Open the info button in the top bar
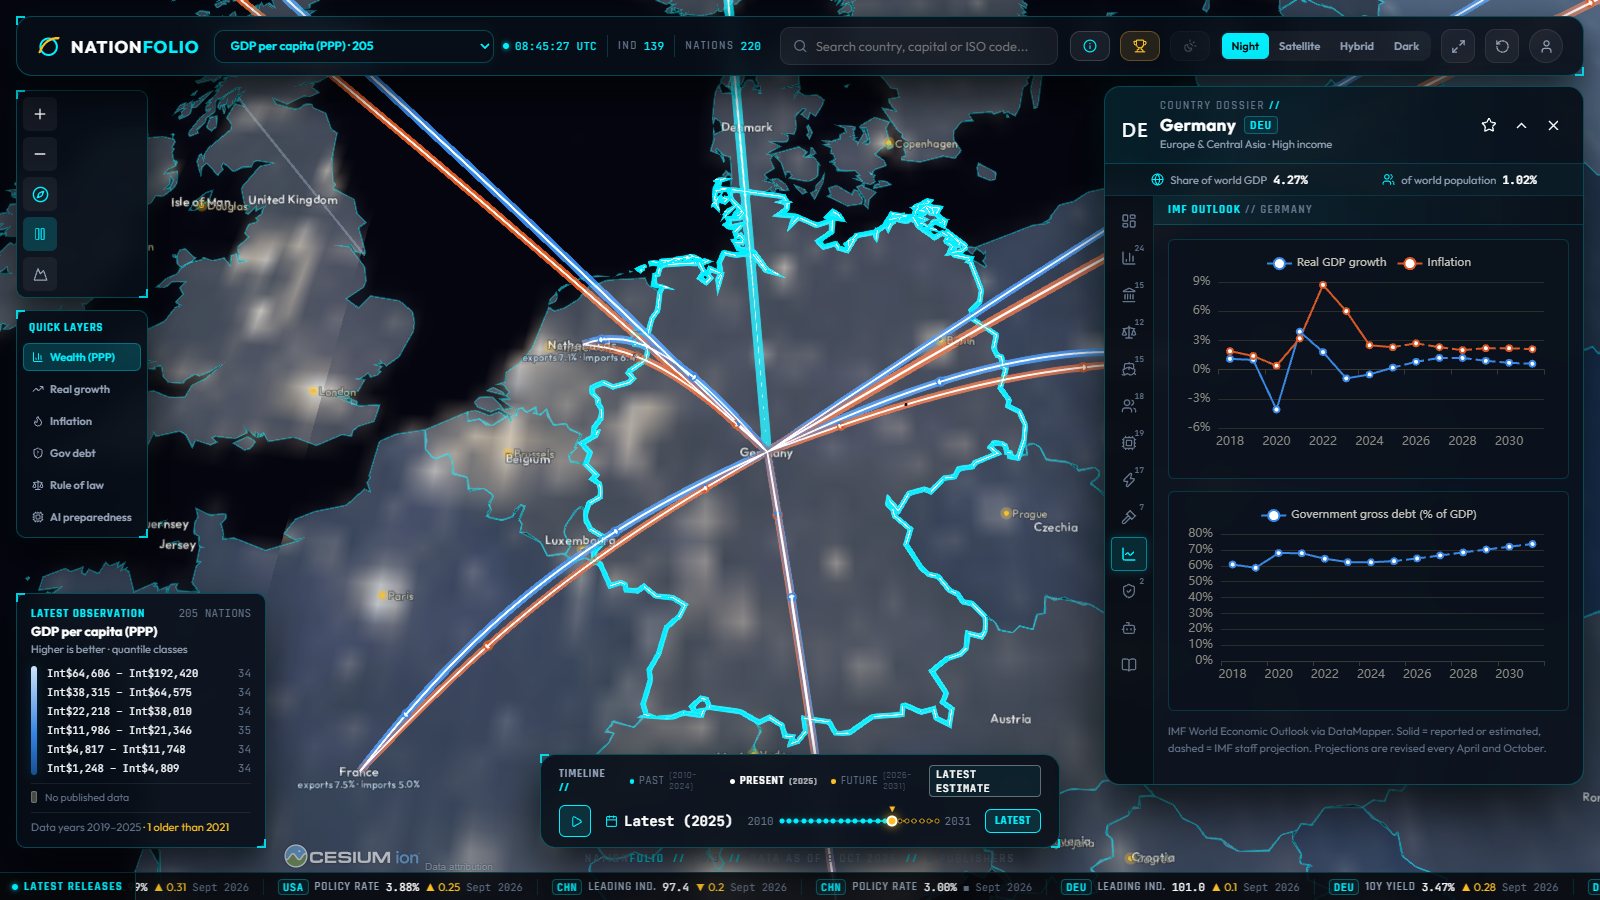This screenshot has width=1600, height=900. tap(1090, 46)
